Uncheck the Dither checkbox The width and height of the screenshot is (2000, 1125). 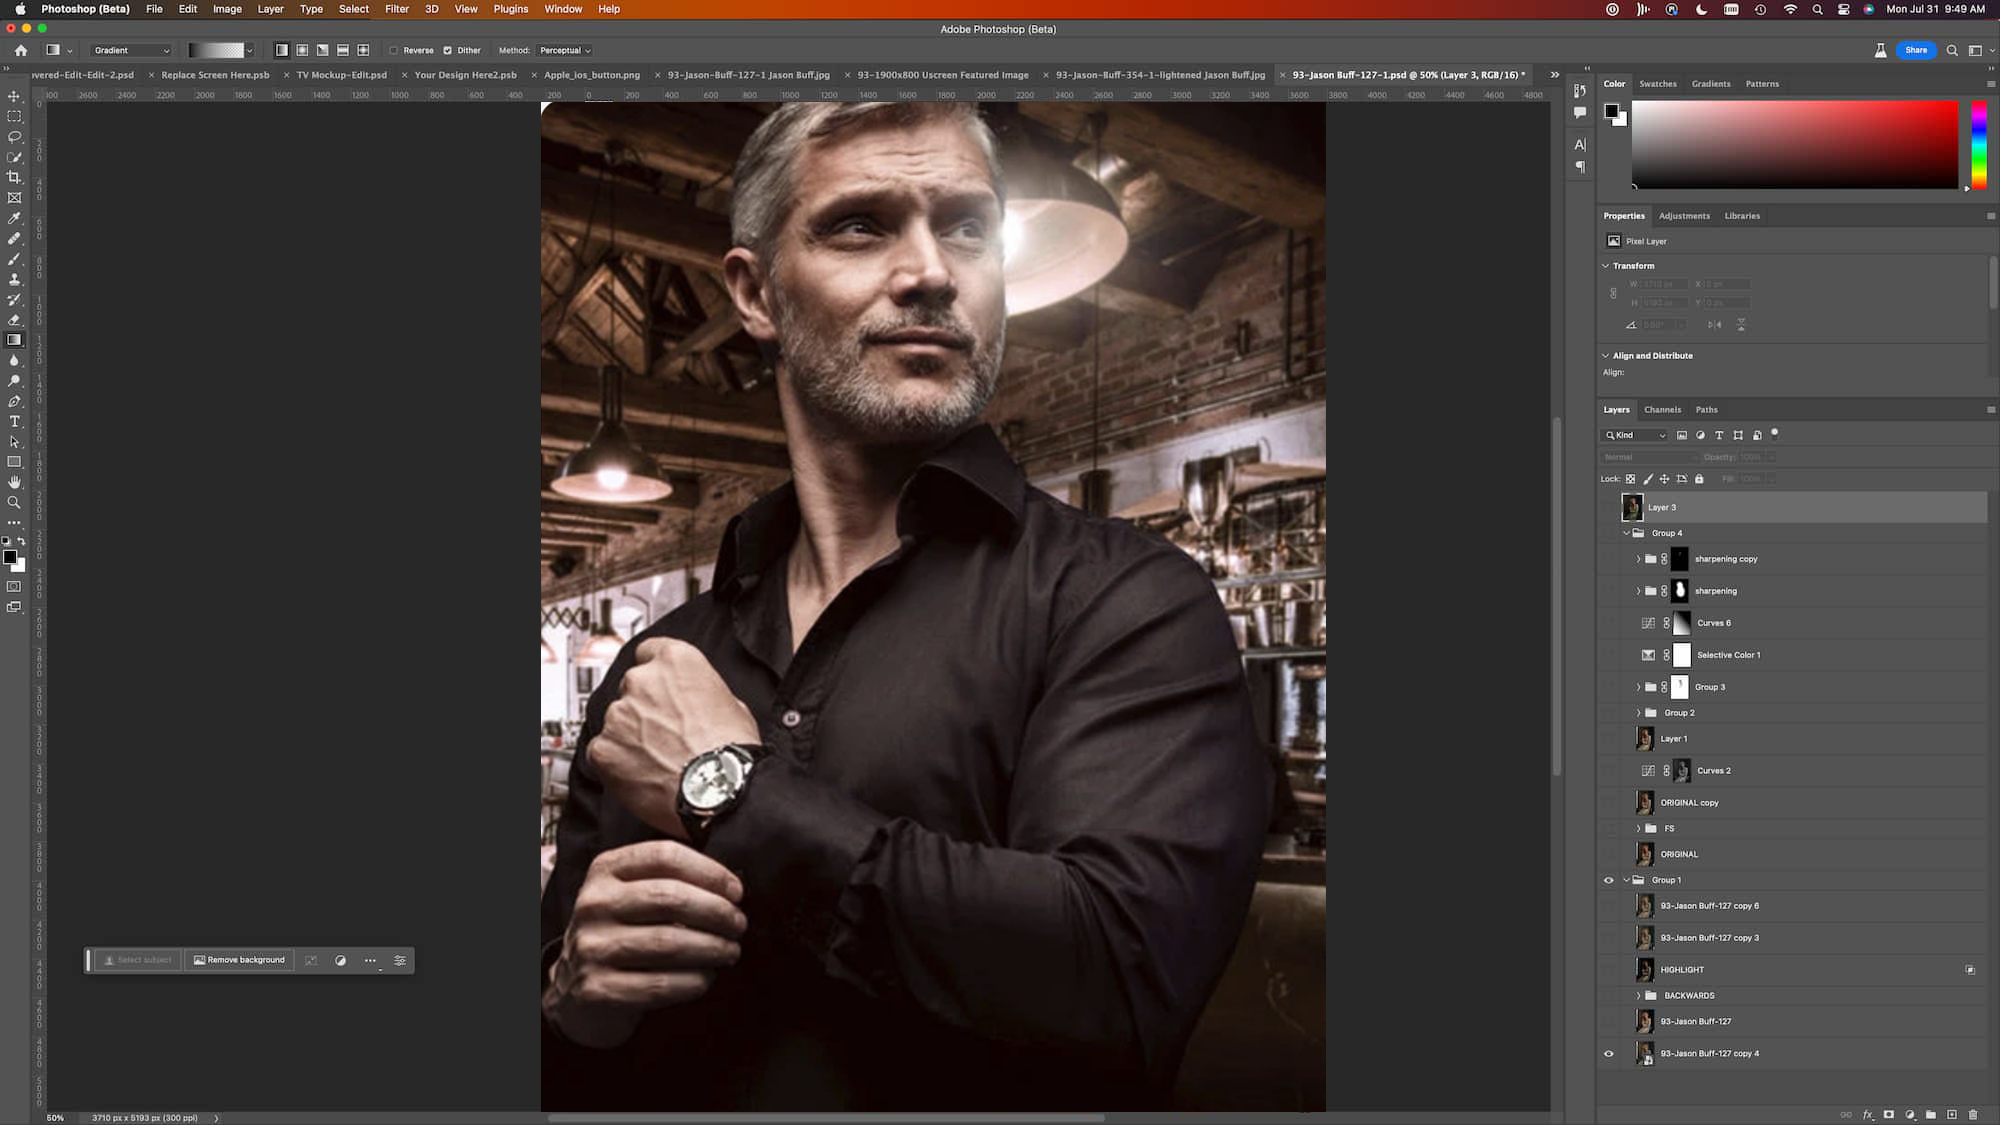[x=448, y=50]
